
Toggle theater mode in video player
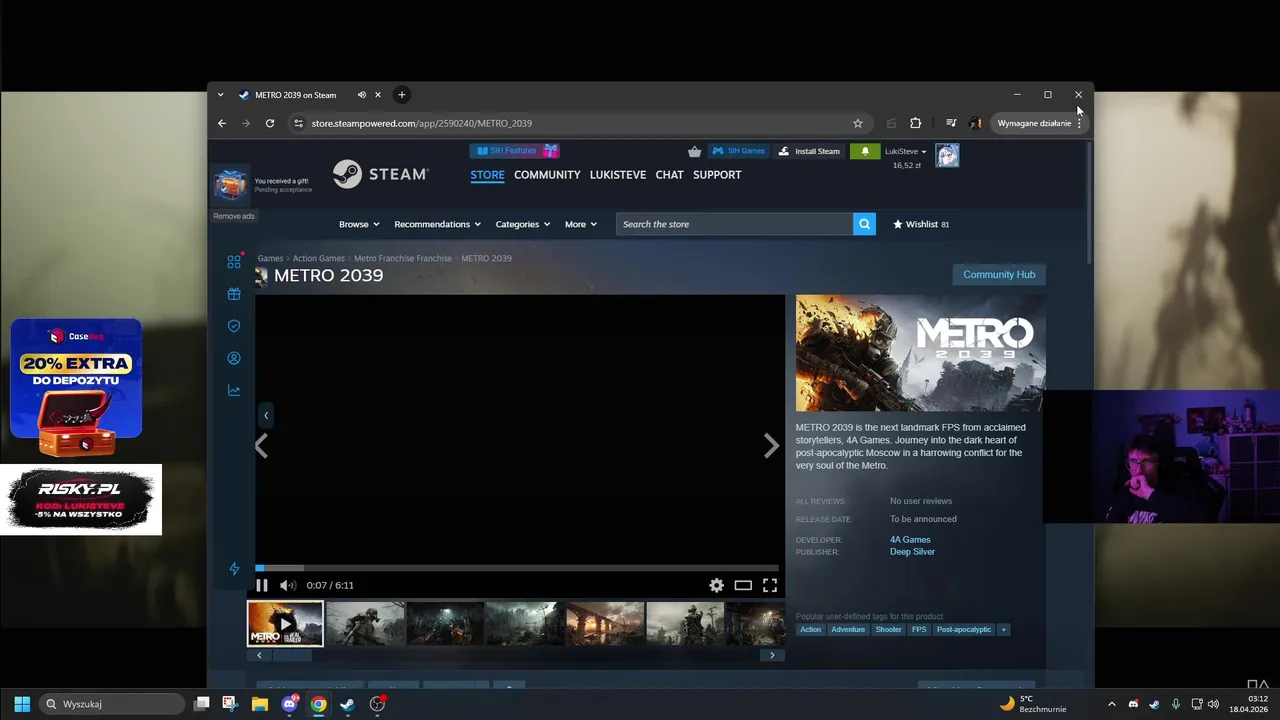[x=743, y=585]
